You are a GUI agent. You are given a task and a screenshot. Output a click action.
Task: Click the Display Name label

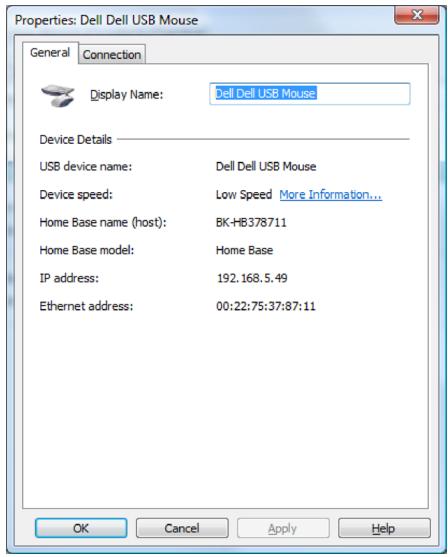(126, 94)
